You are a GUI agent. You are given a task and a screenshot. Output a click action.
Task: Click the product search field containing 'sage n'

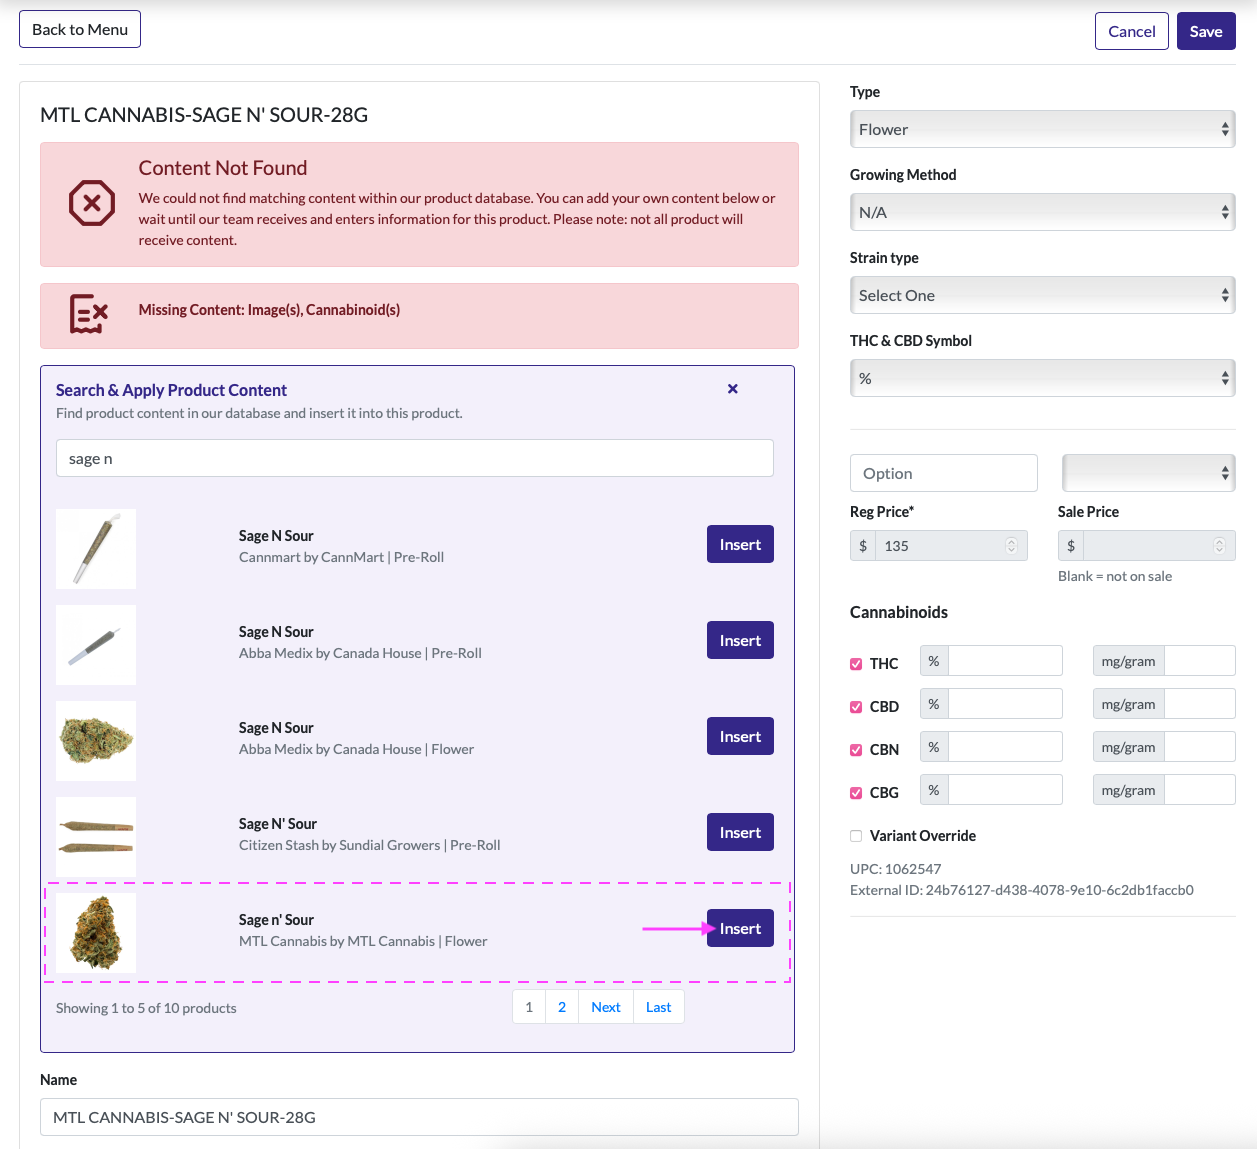click(x=415, y=458)
